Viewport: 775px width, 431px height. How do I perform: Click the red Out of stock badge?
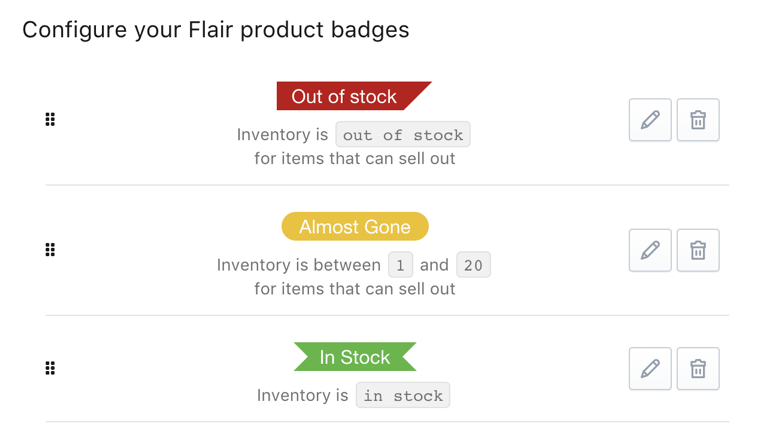pos(346,97)
